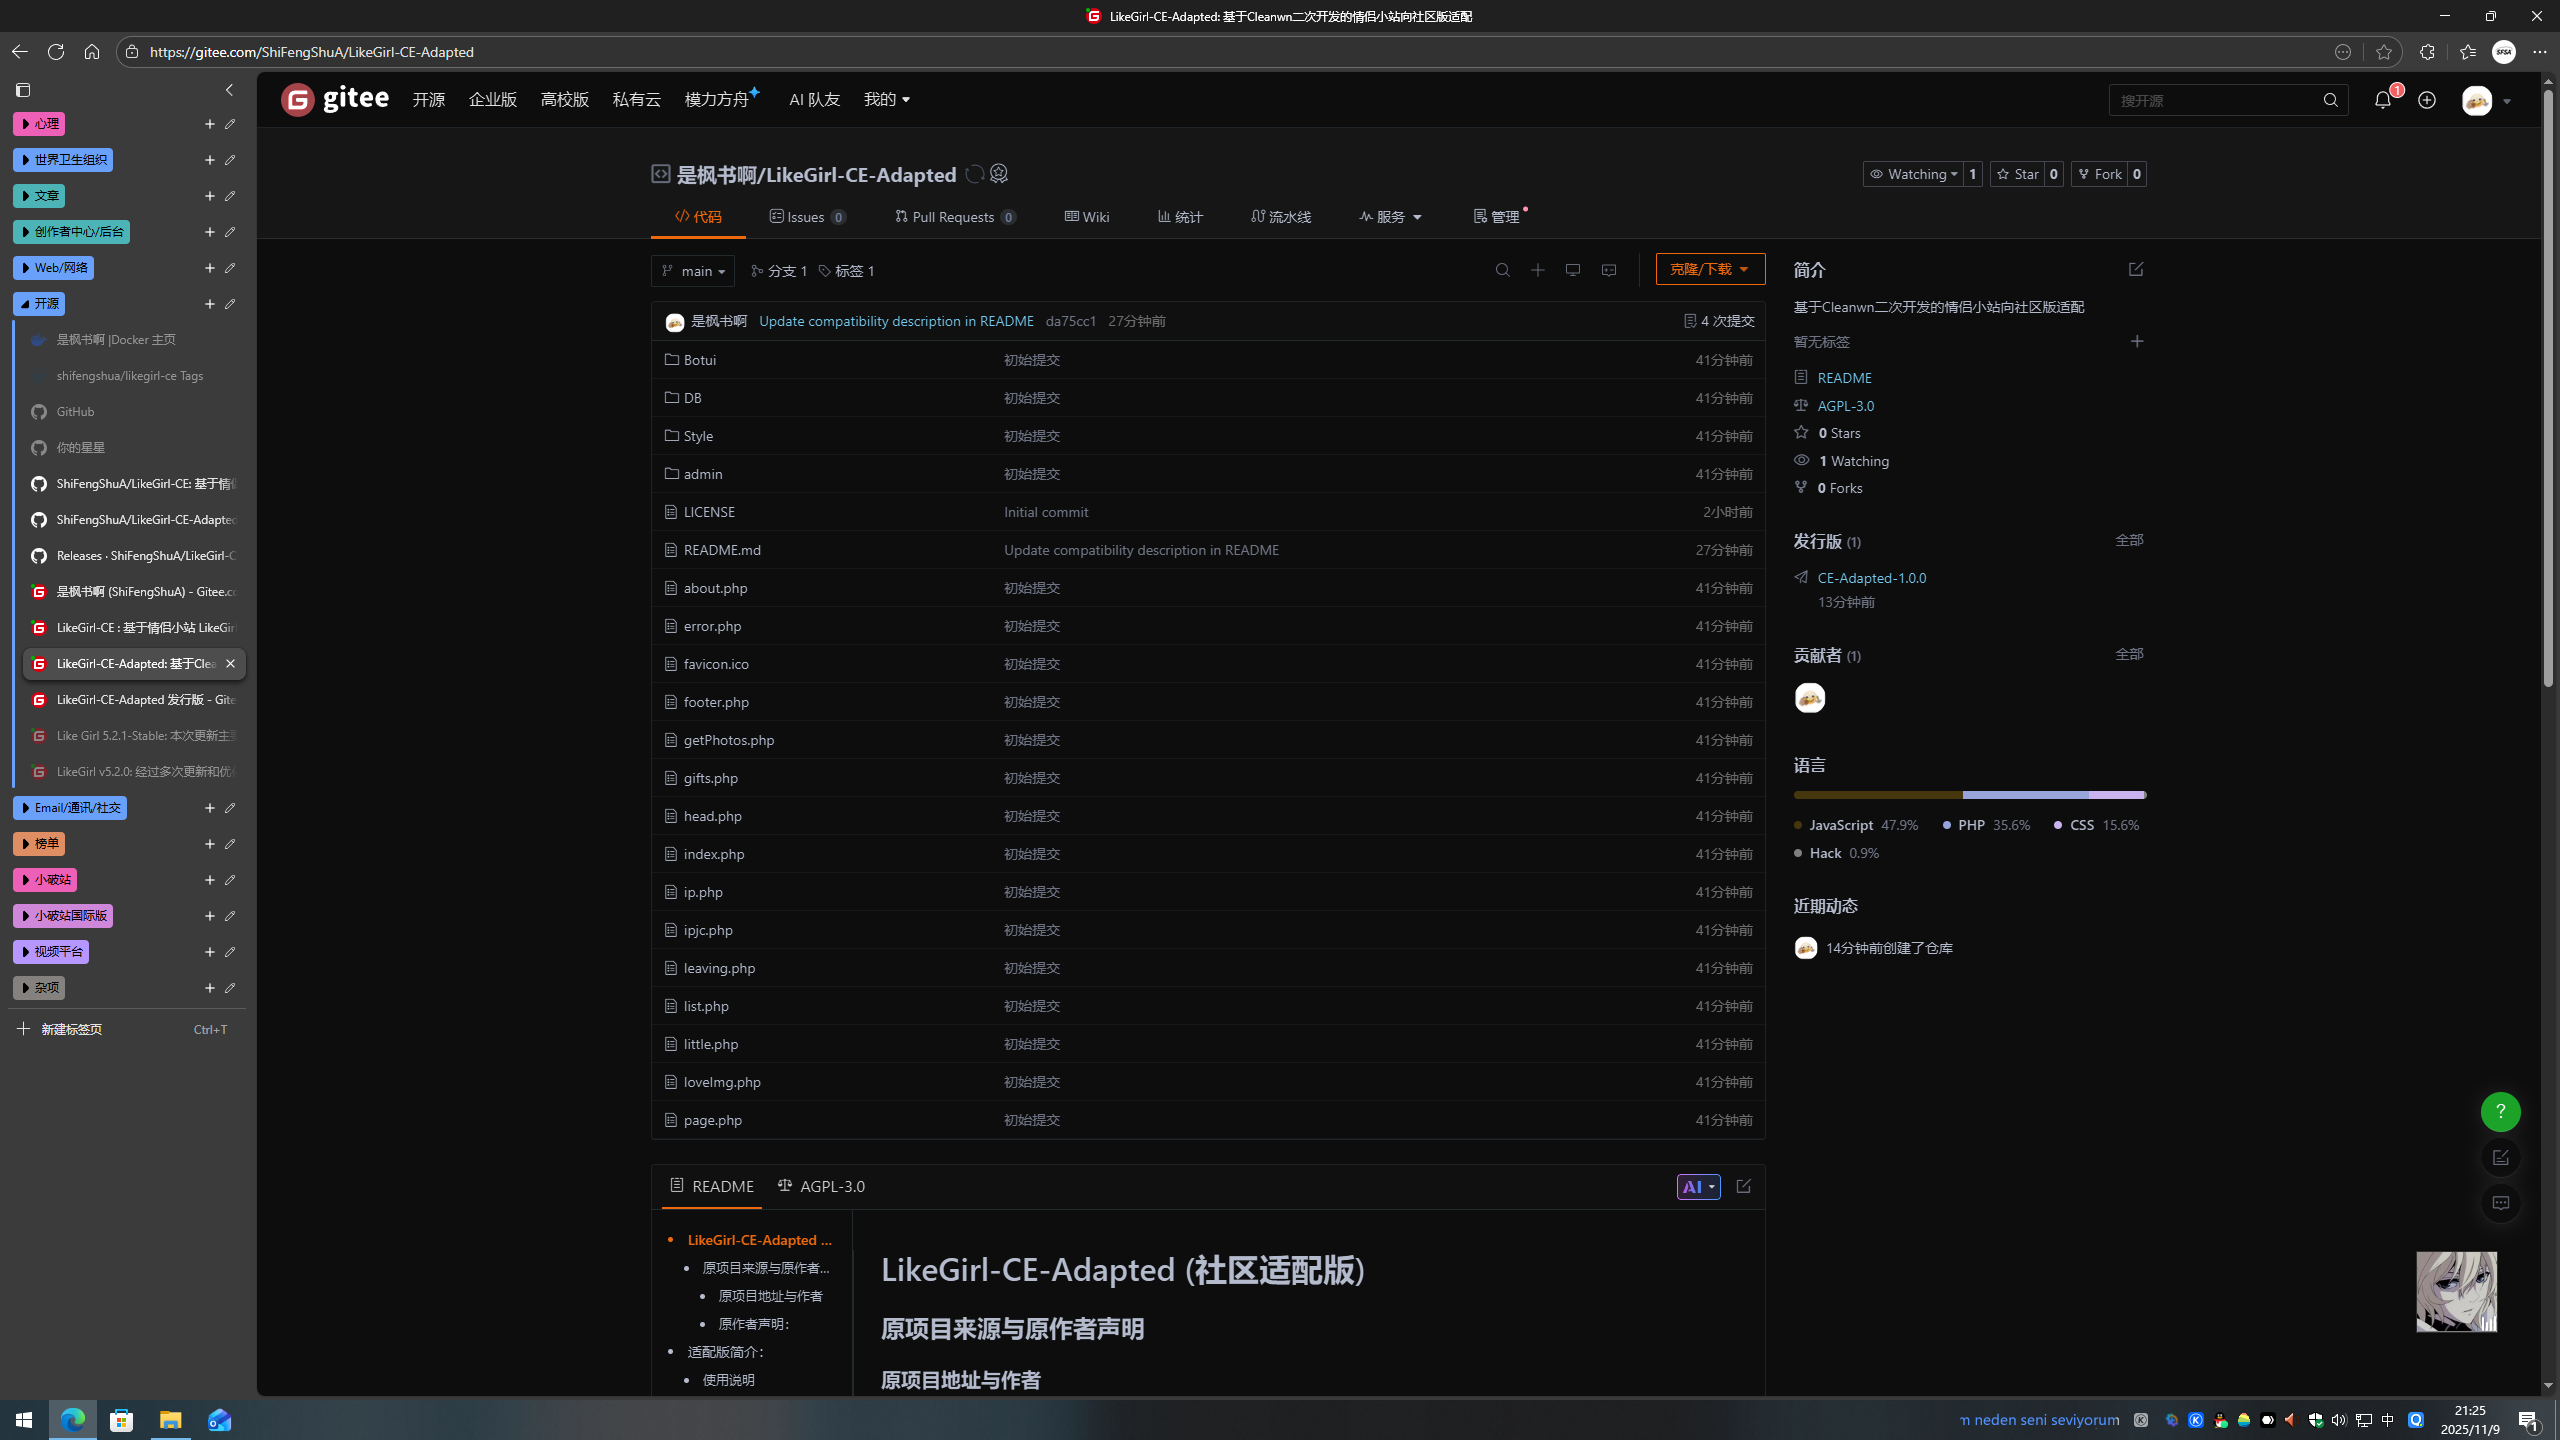Expand the 心理 tab group
Viewport: 2560px width, 1440px height.
[39, 124]
